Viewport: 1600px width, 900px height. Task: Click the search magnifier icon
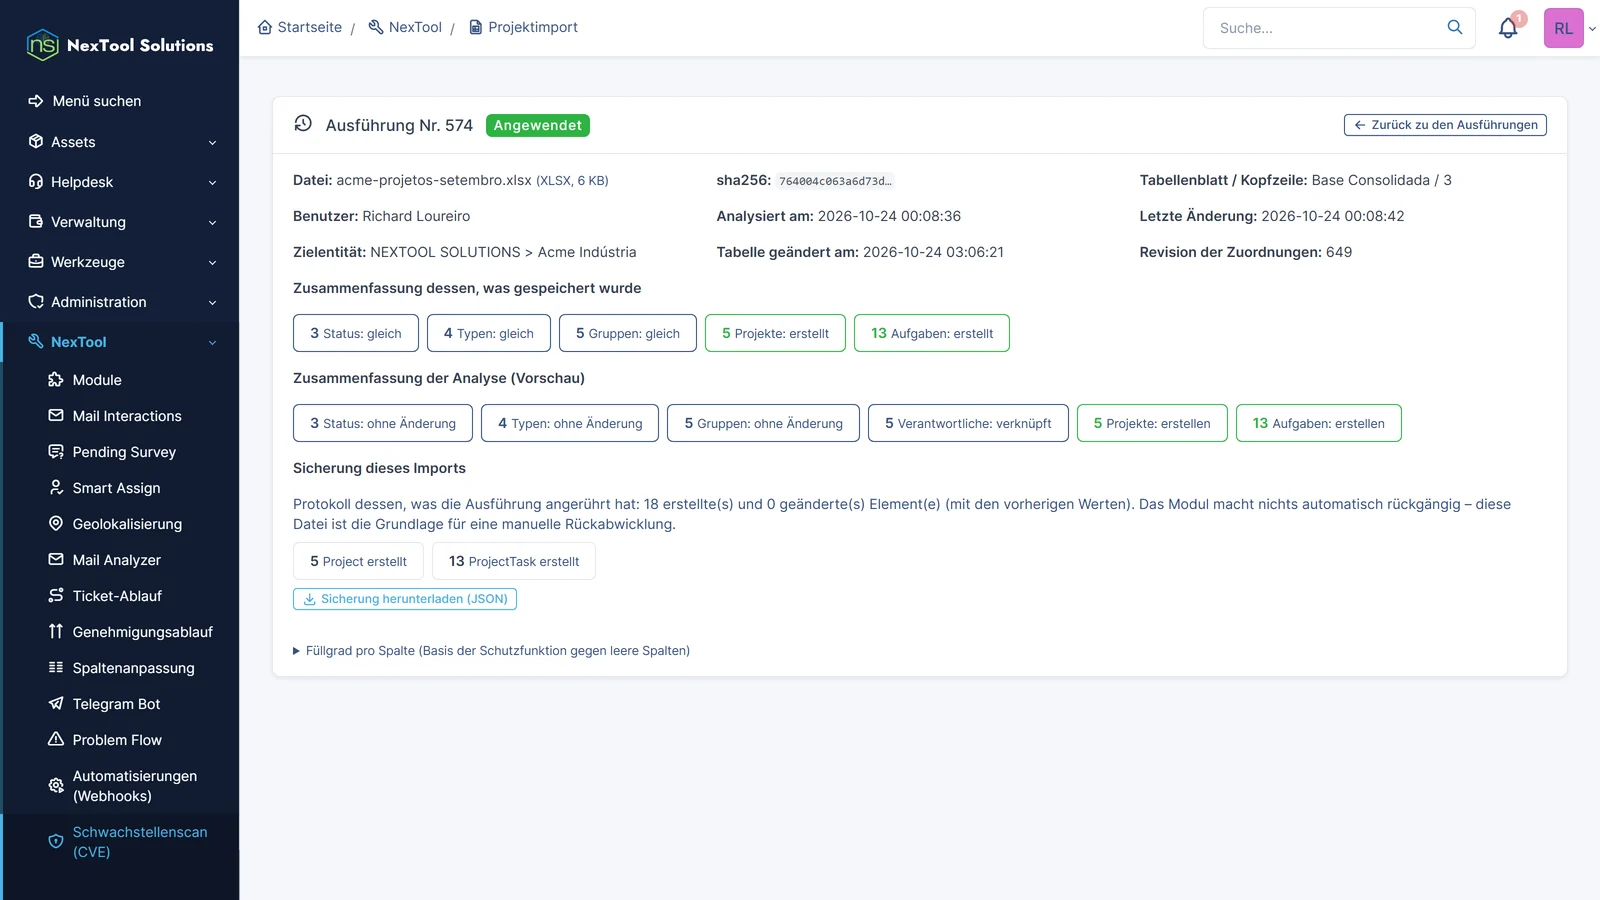[1455, 28]
